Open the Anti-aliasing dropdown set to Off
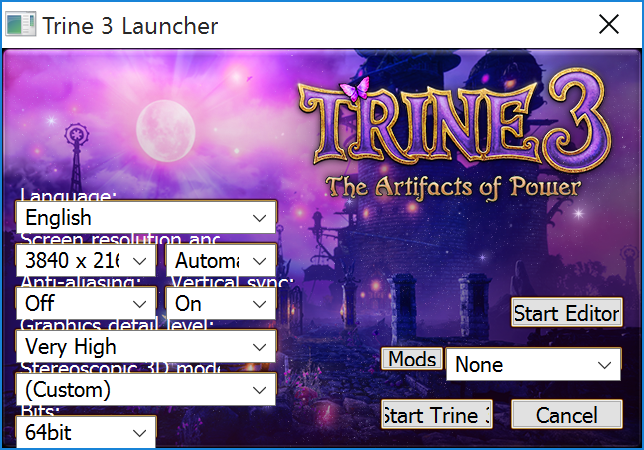The width and height of the screenshot is (644, 450). 86,303
